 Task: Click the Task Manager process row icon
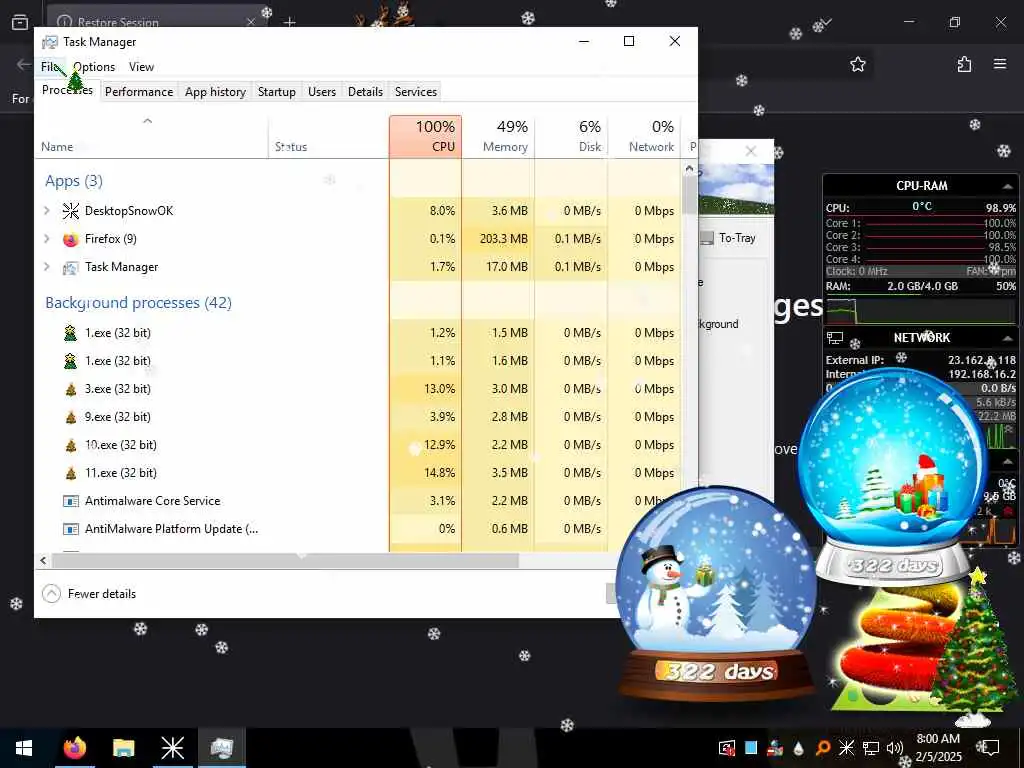(71, 267)
